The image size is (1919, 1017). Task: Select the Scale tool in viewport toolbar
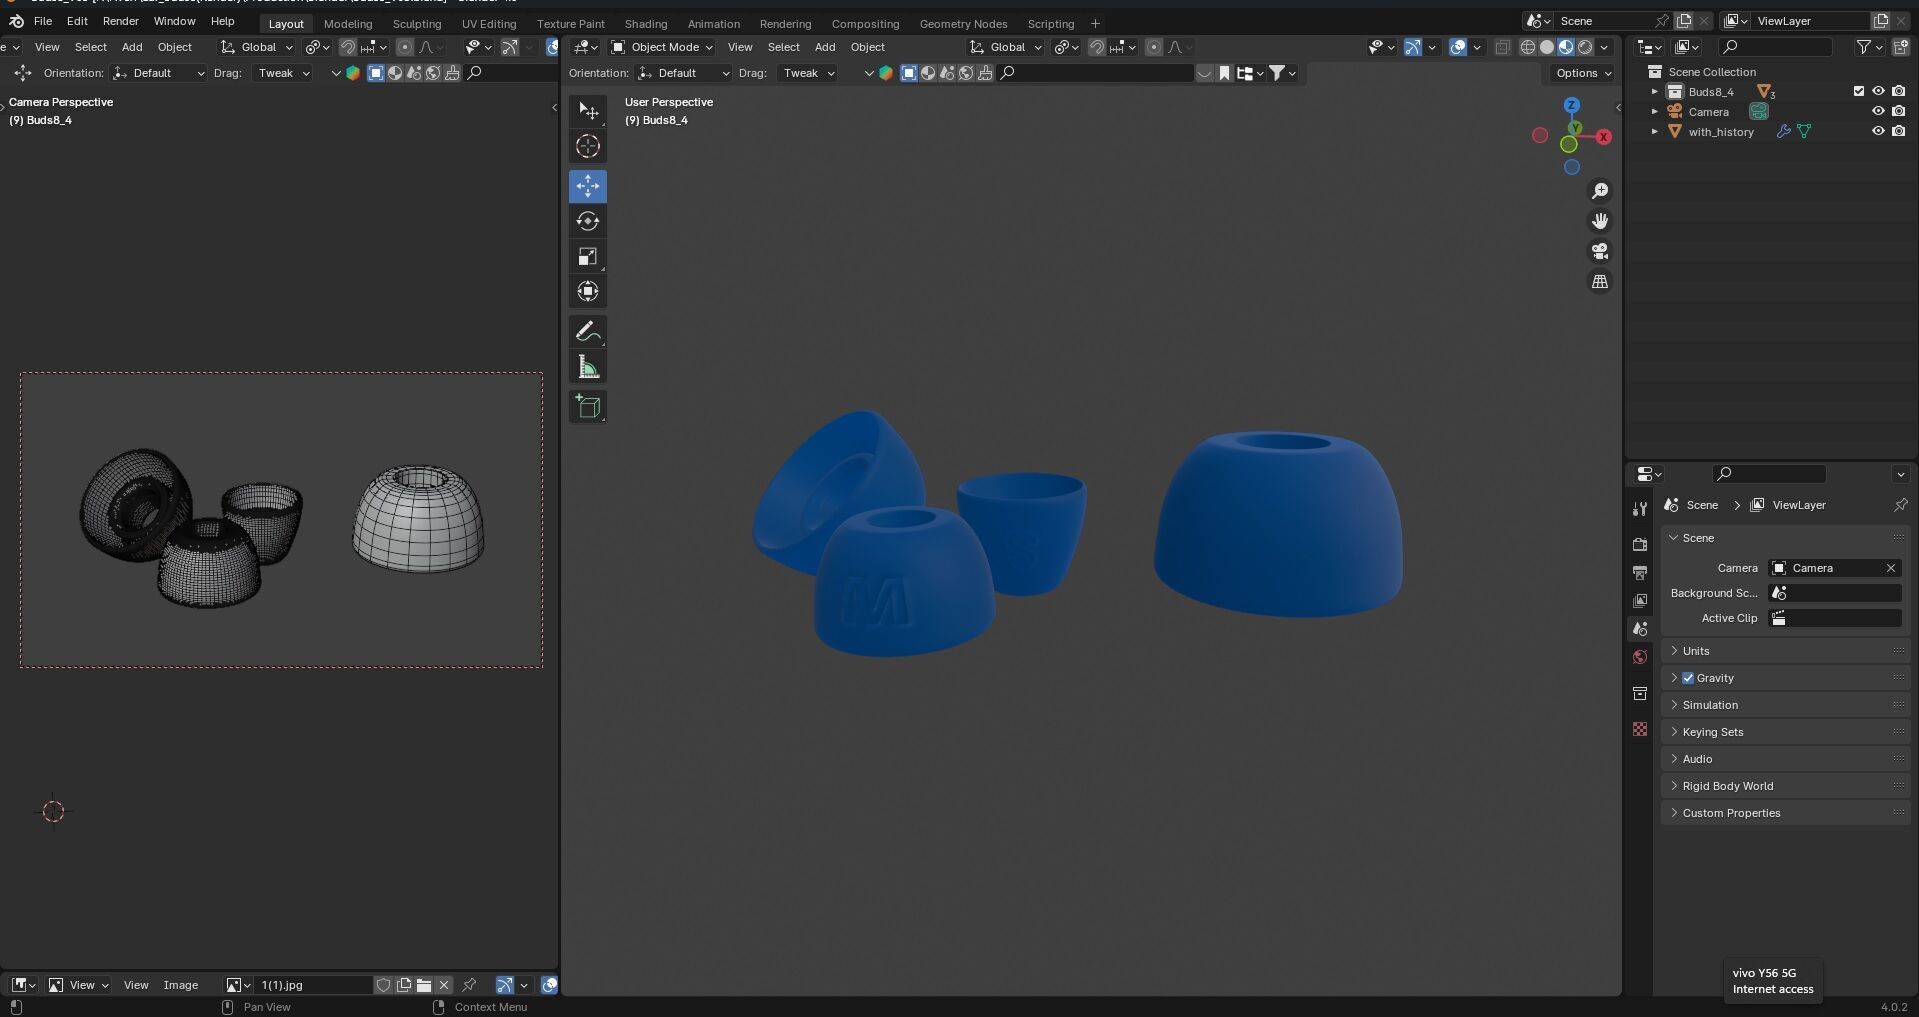pyautogui.click(x=588, y=256)
